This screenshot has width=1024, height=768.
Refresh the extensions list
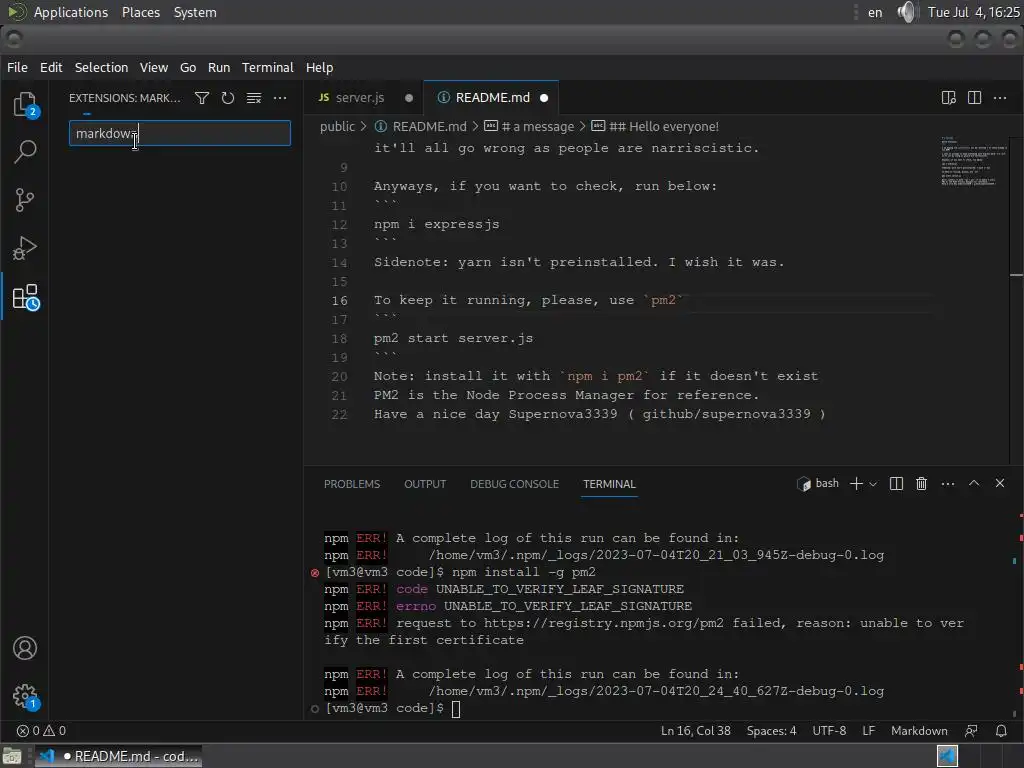(x=227, y=98)
